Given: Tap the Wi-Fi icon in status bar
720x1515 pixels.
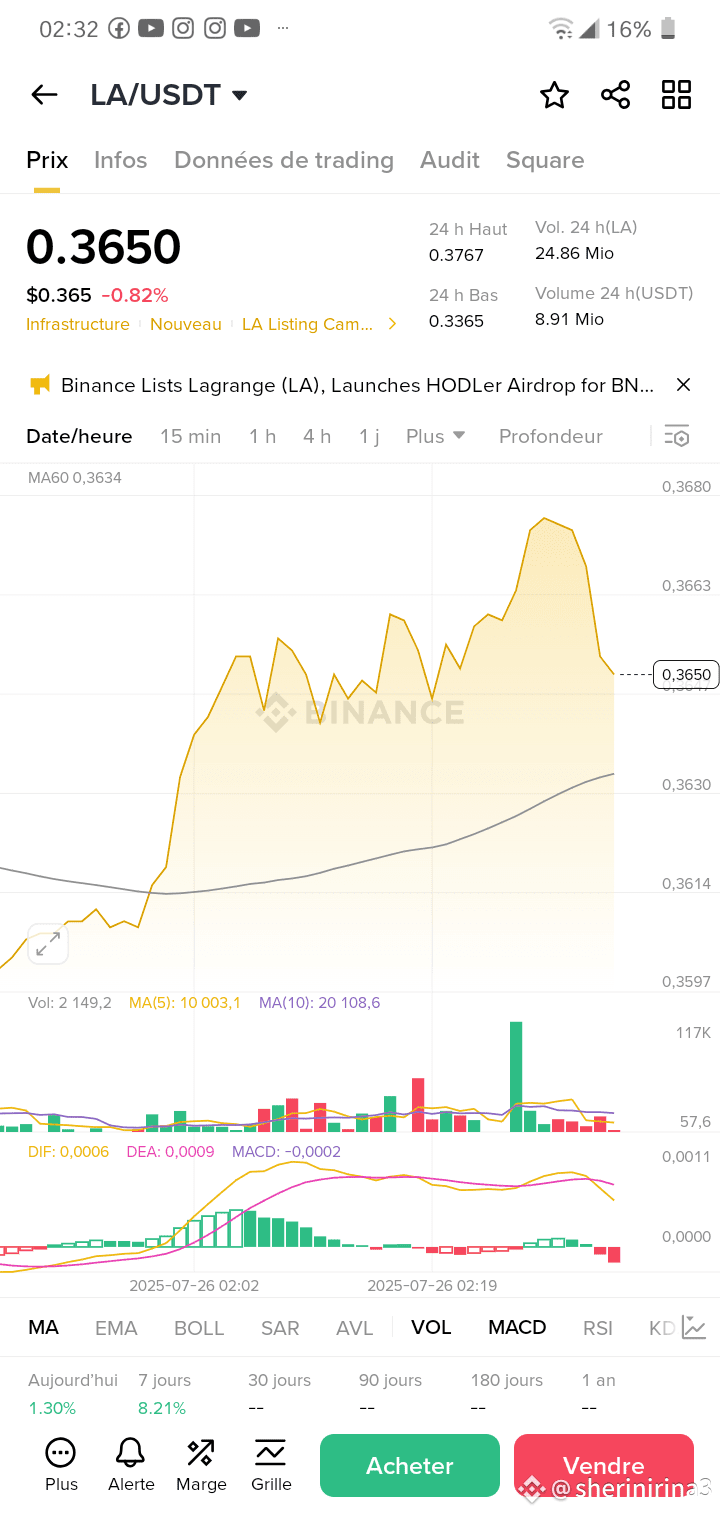Looking at the screenshot, I should [x=561, y=29].
